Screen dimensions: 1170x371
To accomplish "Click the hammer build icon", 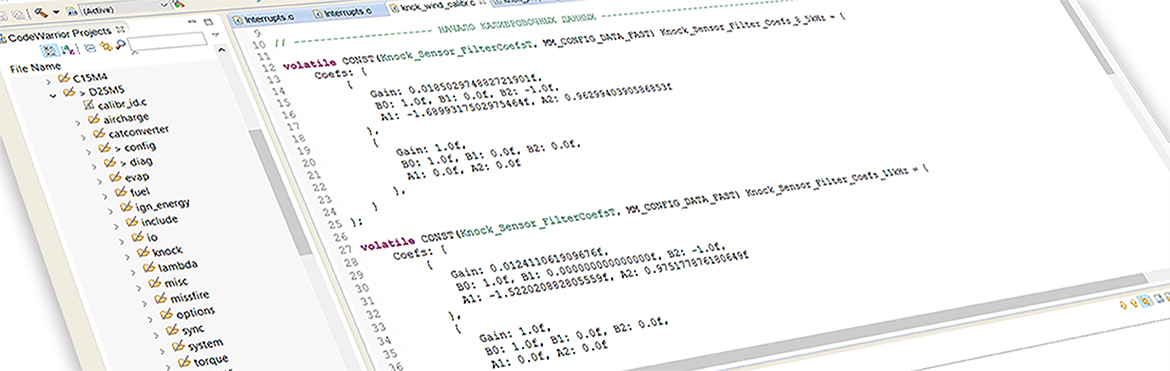I will click(x=40, y=13).
